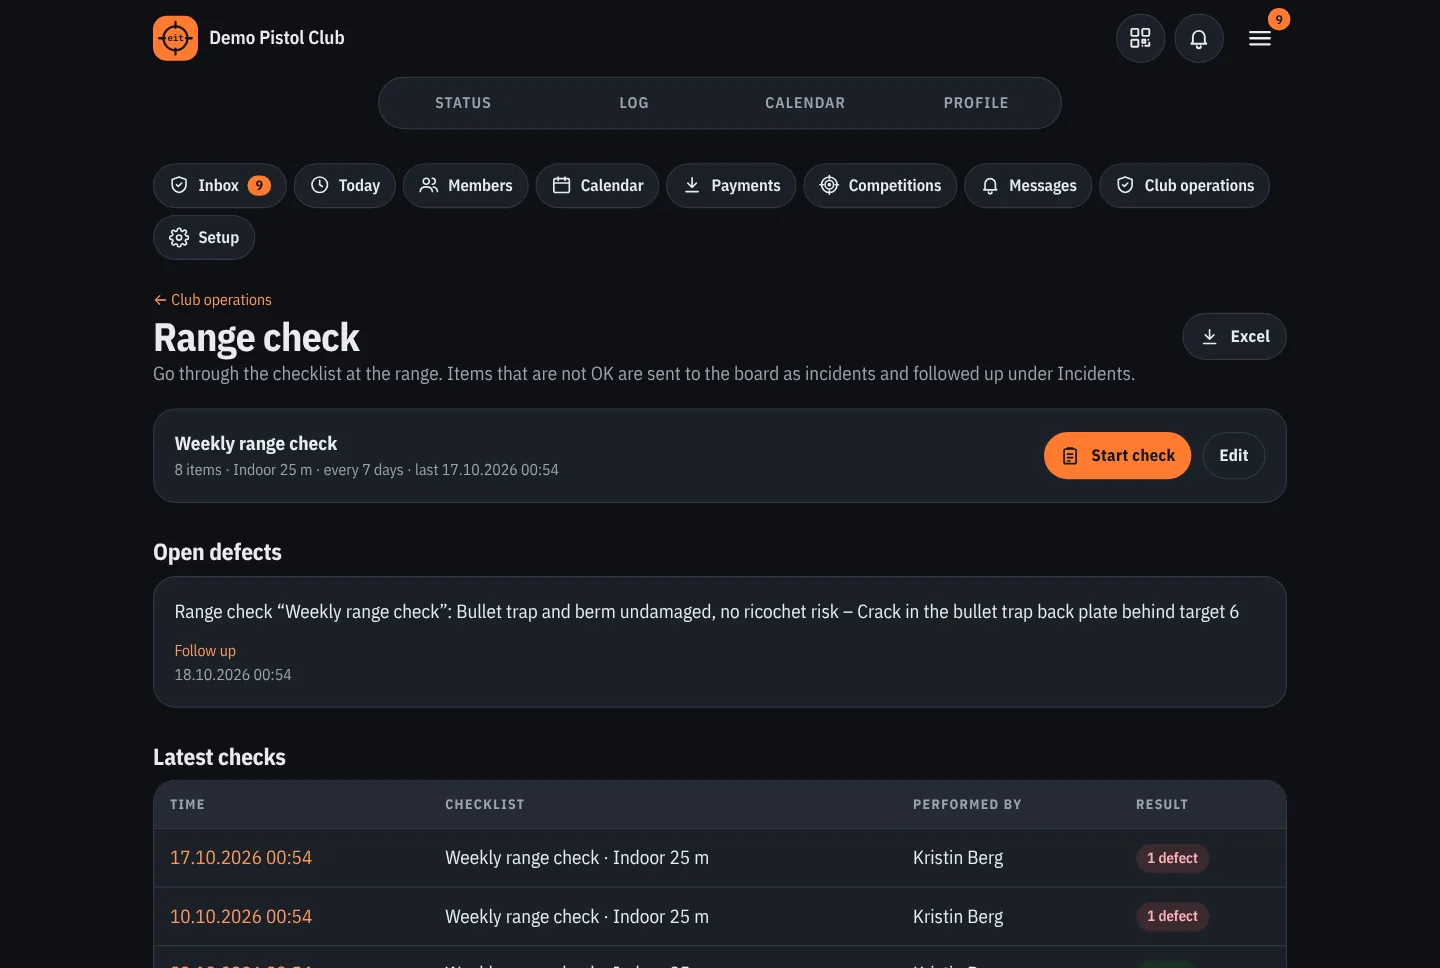Click the Follow up link on open defect
The image size is (1440, 968).
(x=205, y=651)
